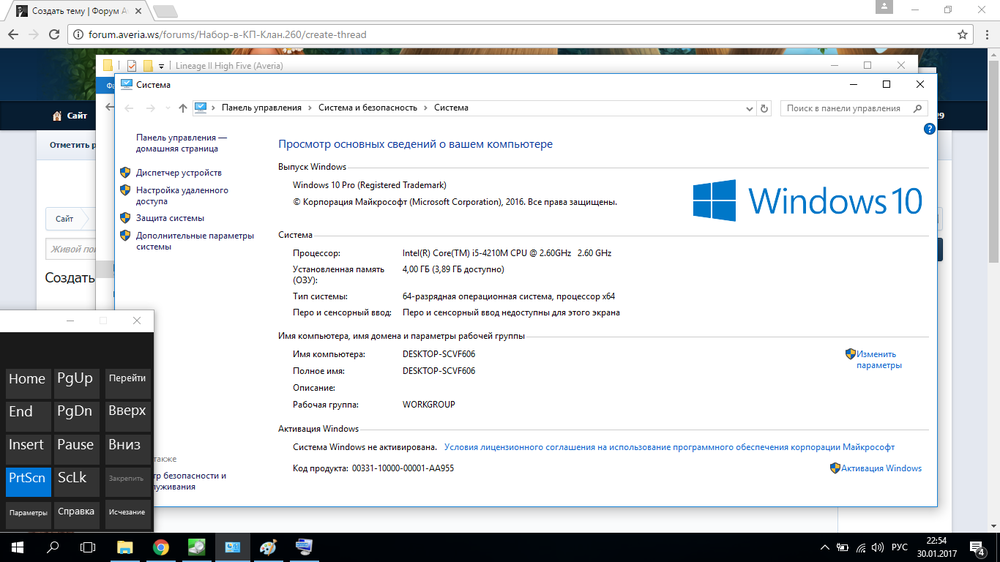Toggle the Исчезание key on keyboard
Viewport: 1000px width, 562px height.
[127, 512]
